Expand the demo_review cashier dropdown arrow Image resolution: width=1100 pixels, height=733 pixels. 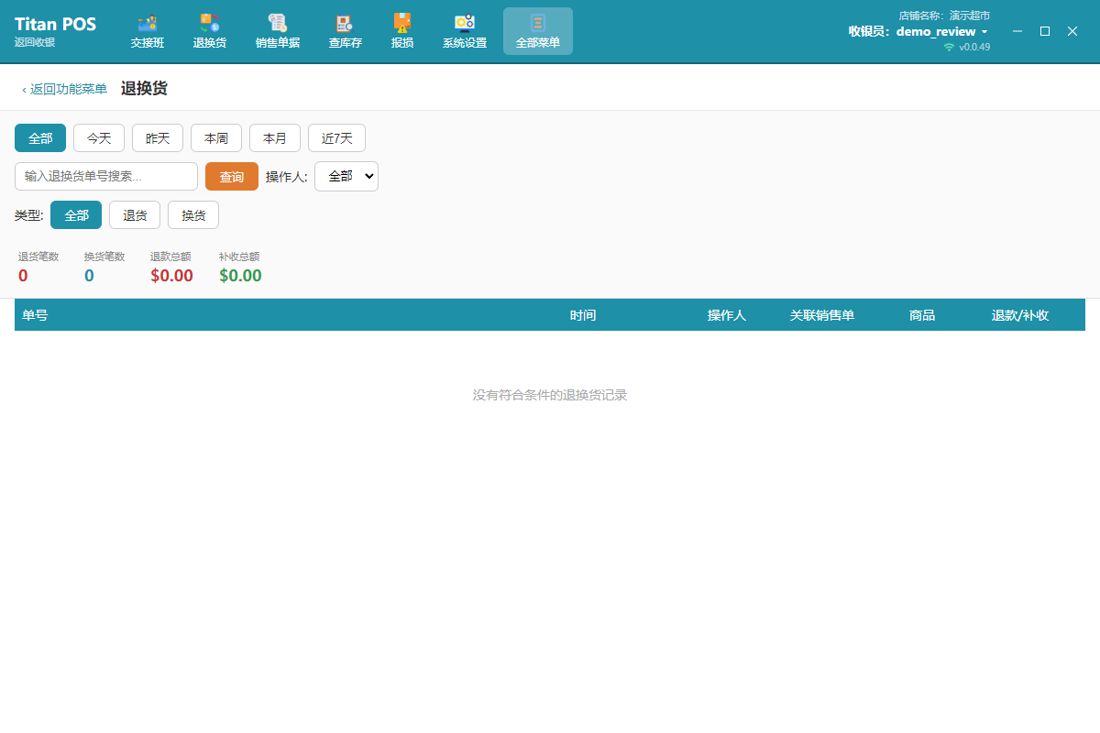pyautogui.click(x=984, y=32)
